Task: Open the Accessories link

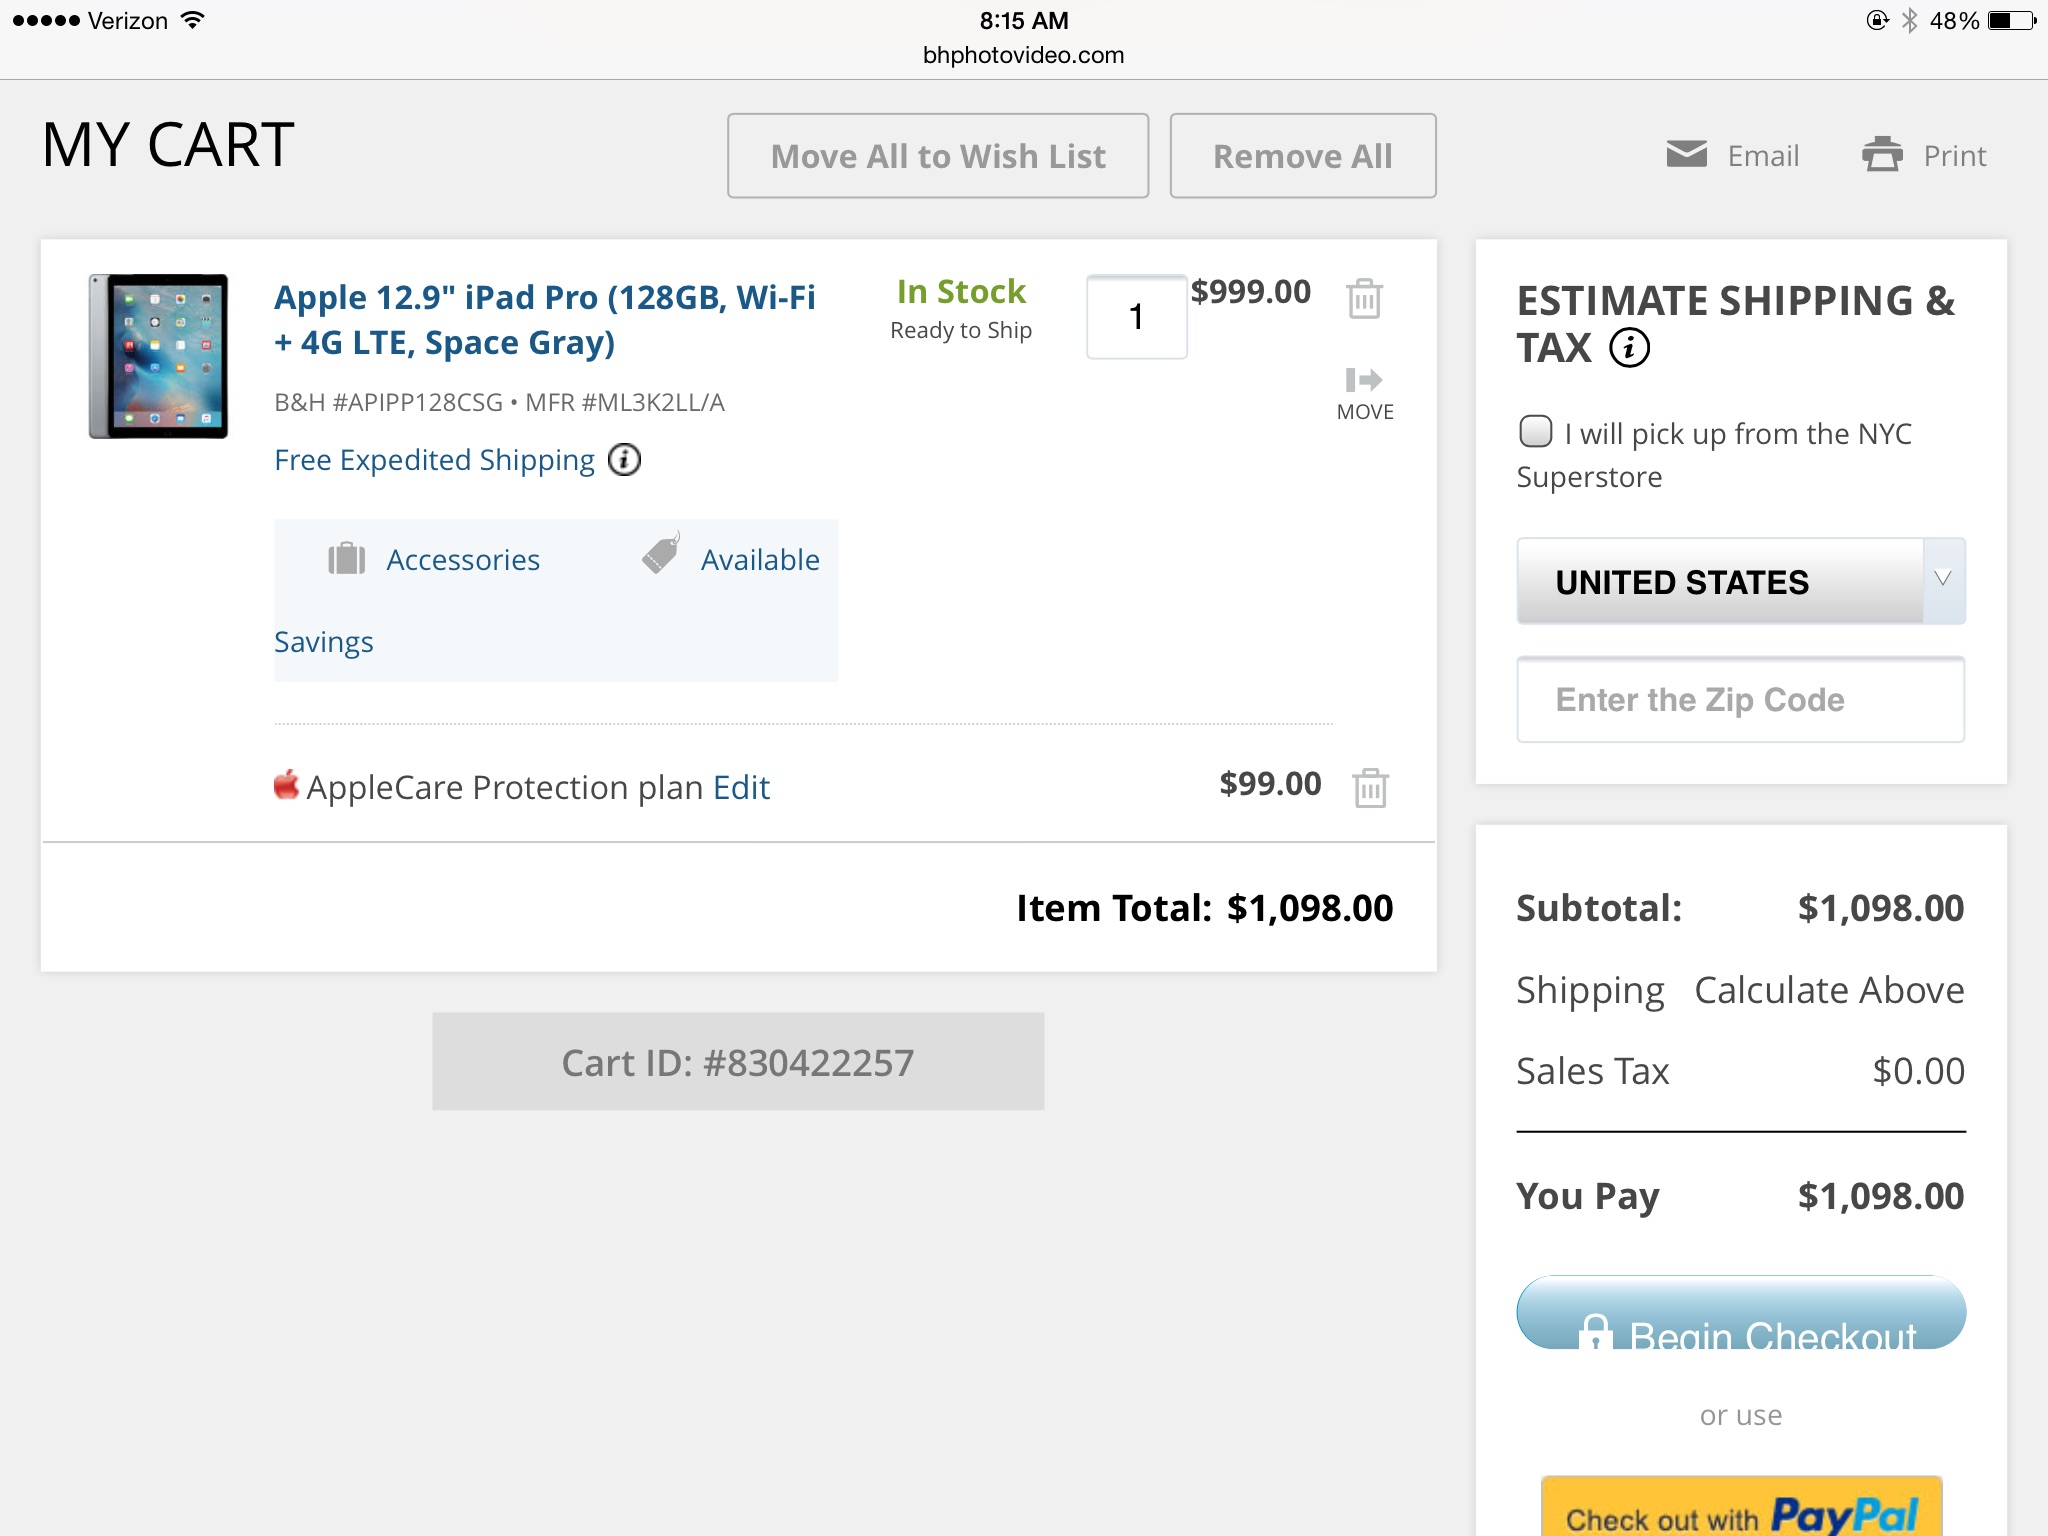Action: point(463,560)
